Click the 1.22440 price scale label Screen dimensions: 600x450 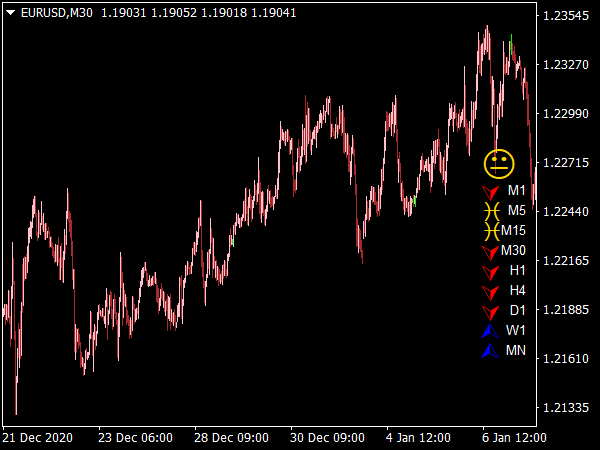[566, 212]
